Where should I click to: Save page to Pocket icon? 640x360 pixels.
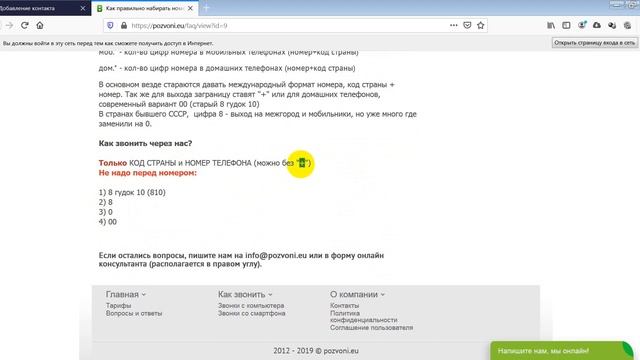467,25
